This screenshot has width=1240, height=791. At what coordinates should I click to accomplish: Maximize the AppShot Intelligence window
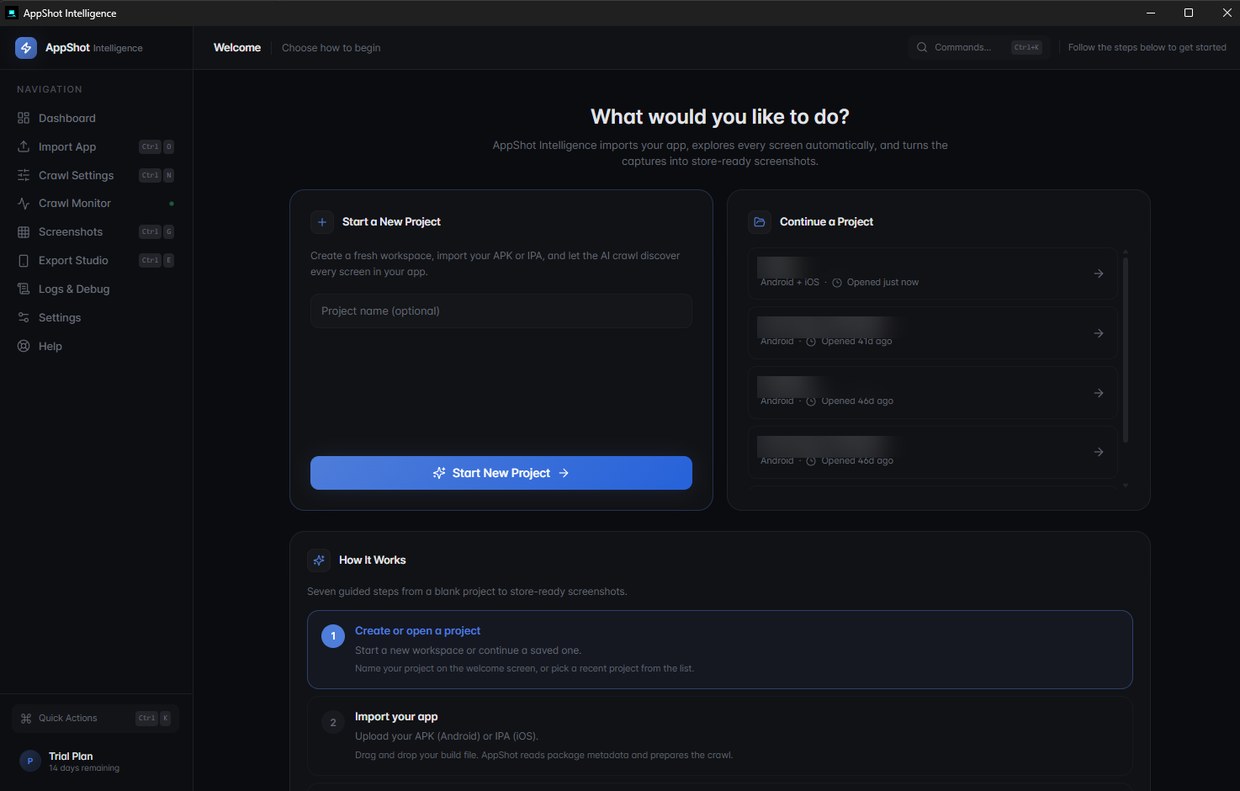tap(1188, 13)
